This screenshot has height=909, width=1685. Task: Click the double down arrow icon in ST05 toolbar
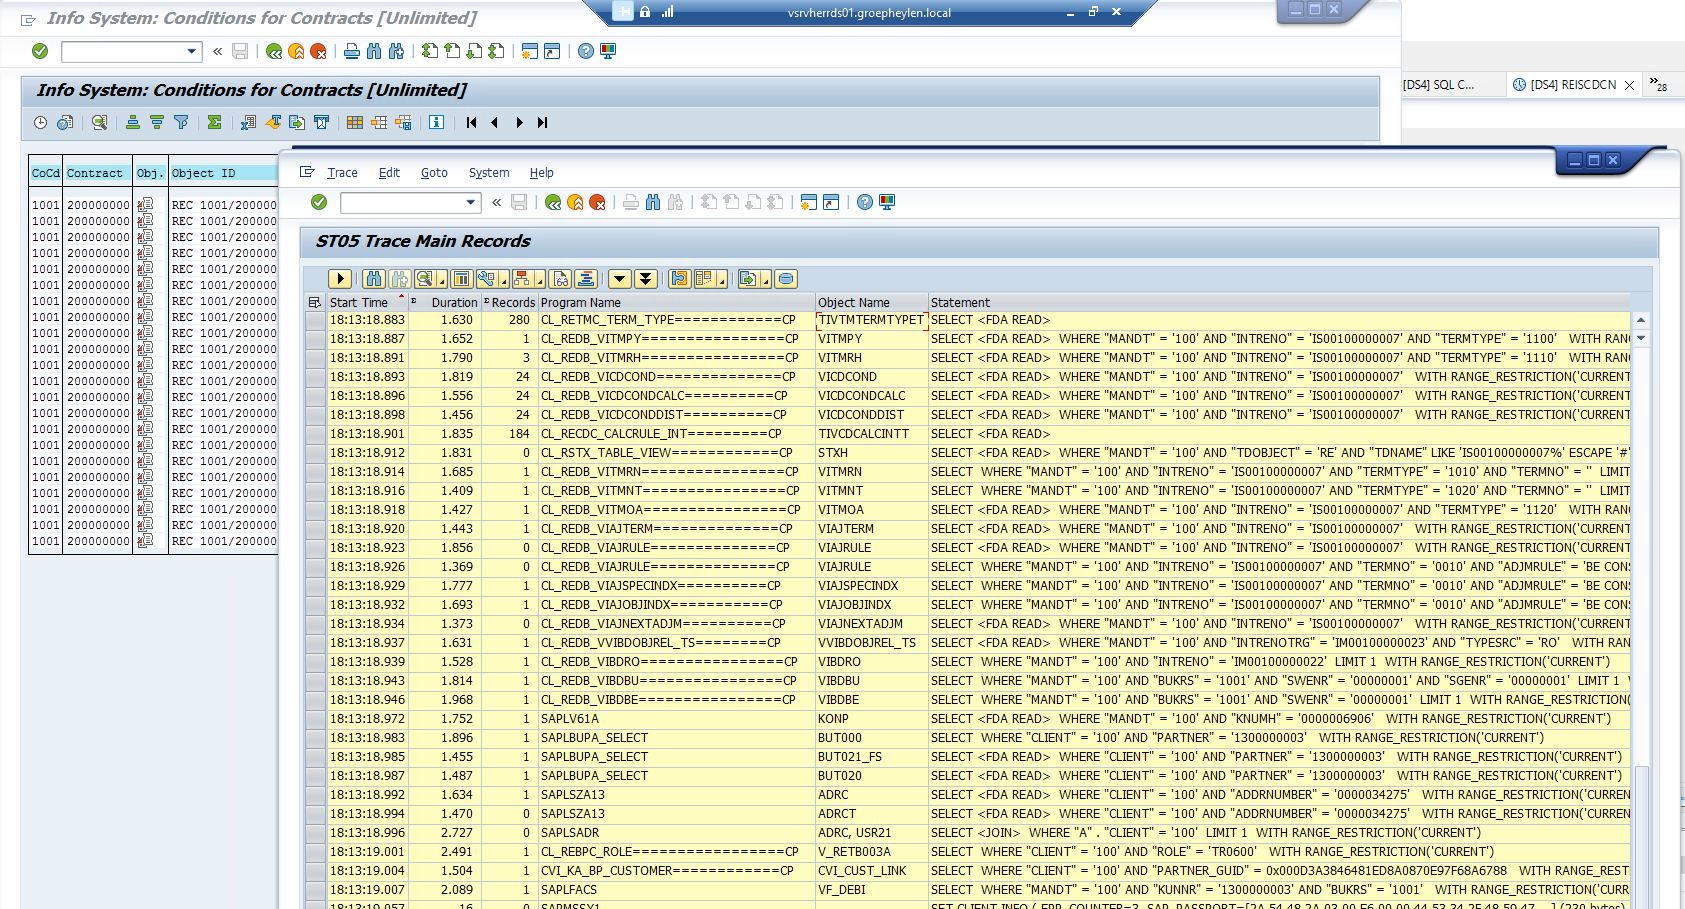point(646,279)
